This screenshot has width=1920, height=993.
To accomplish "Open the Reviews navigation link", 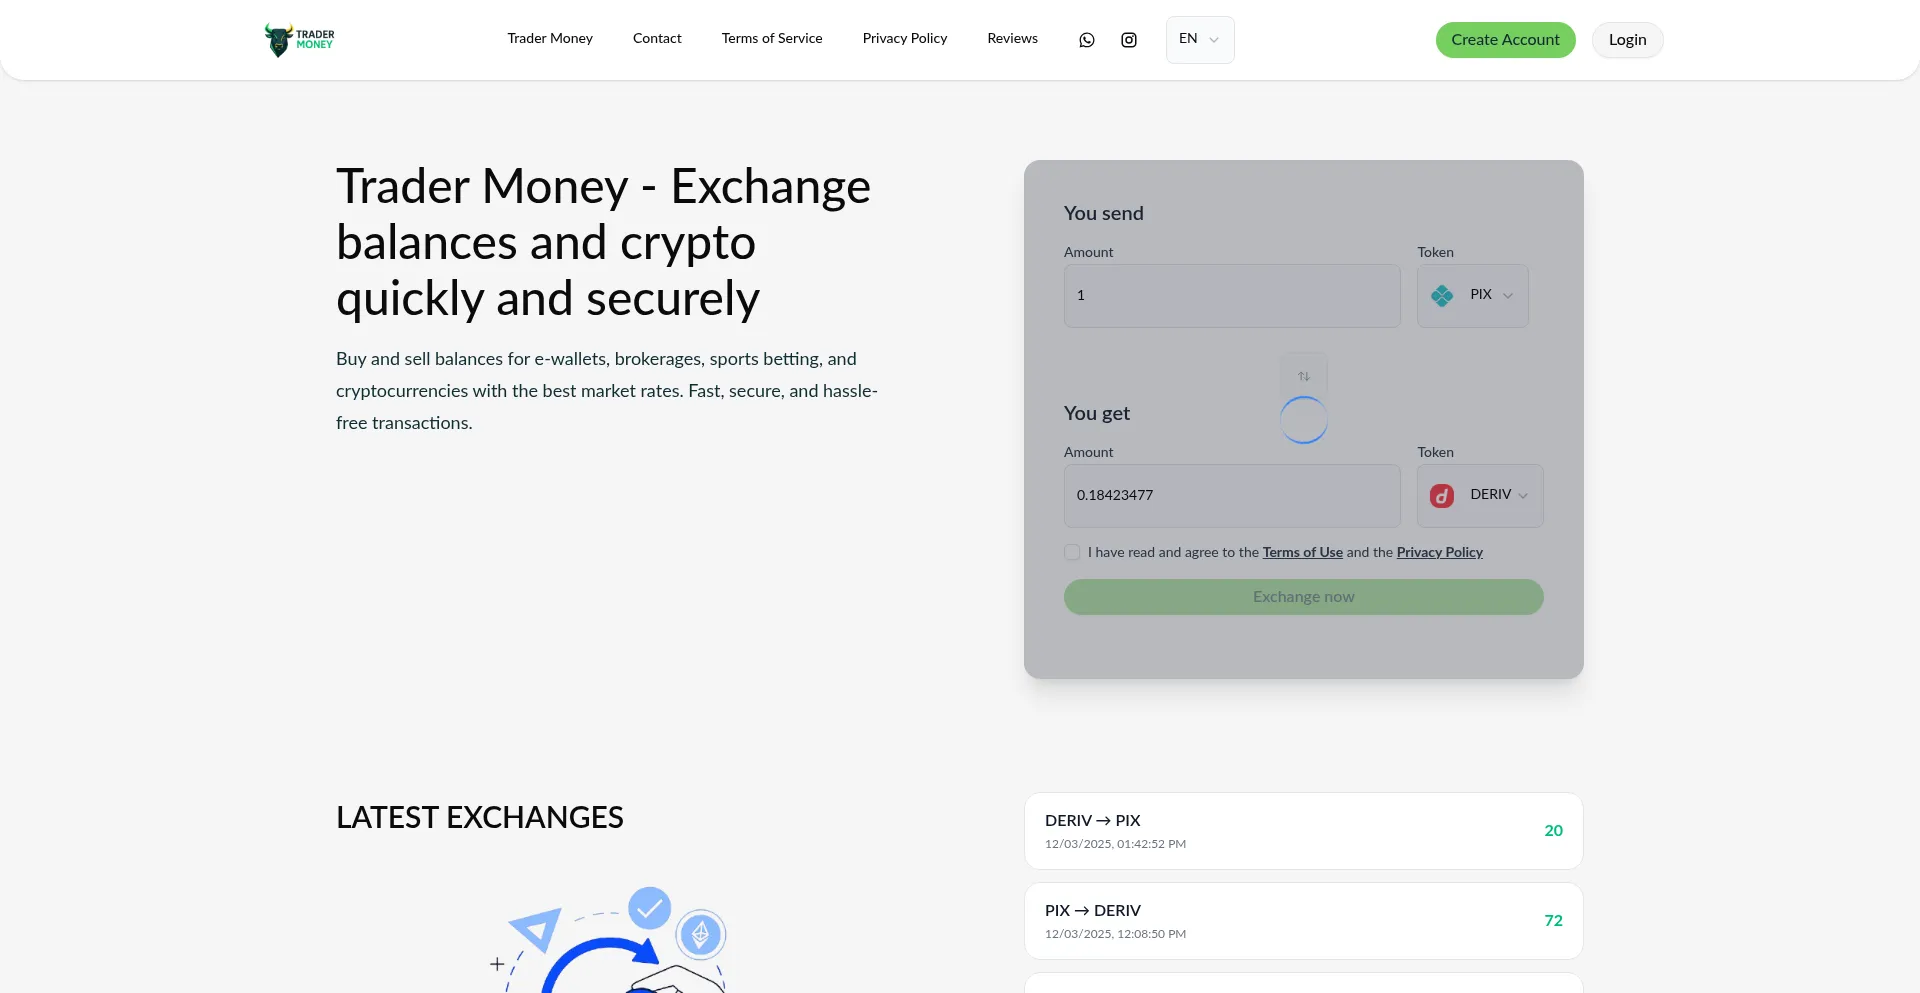I will click(1012, 39).
